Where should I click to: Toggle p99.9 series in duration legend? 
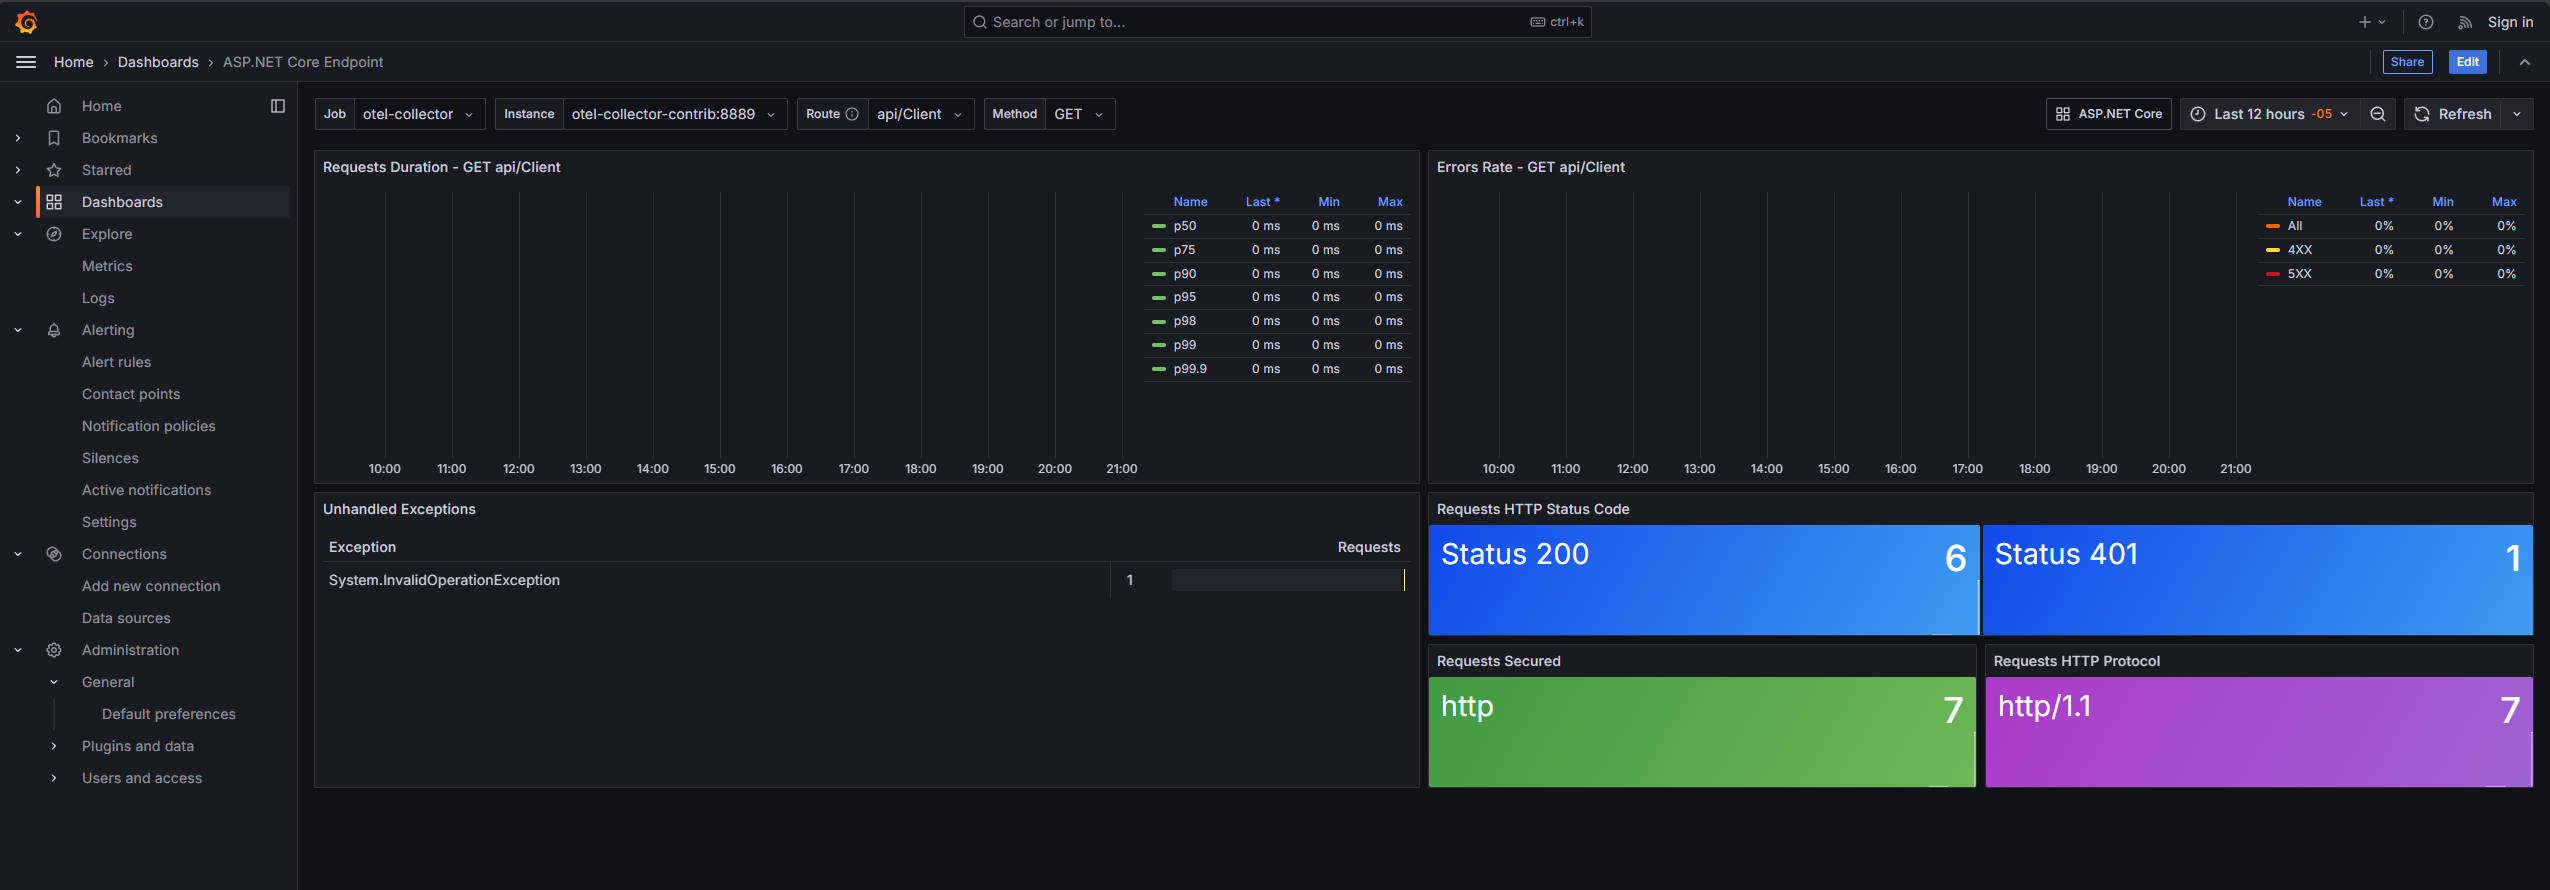pos(1190,369)
